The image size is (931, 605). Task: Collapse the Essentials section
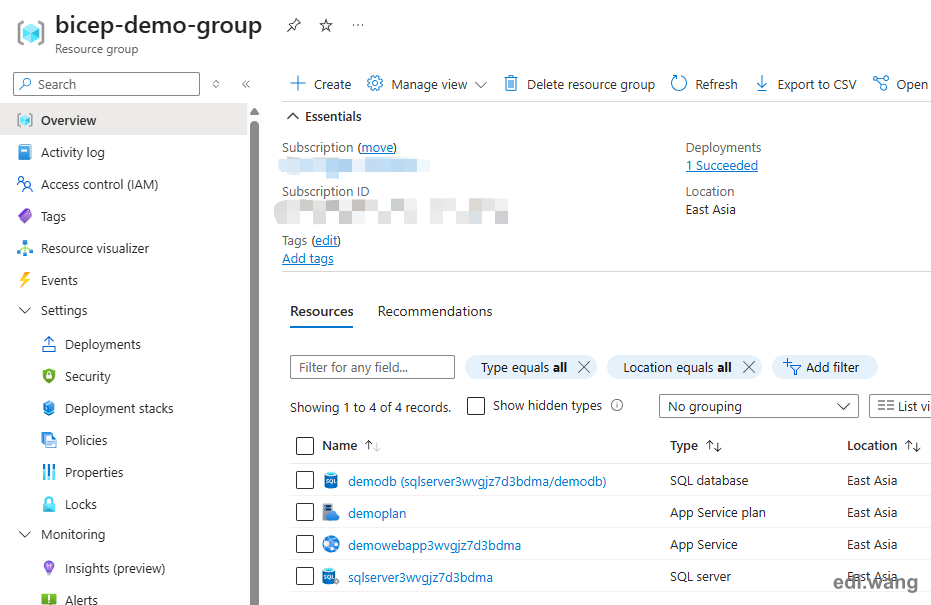pyautogui.click(x=324, y=116)
